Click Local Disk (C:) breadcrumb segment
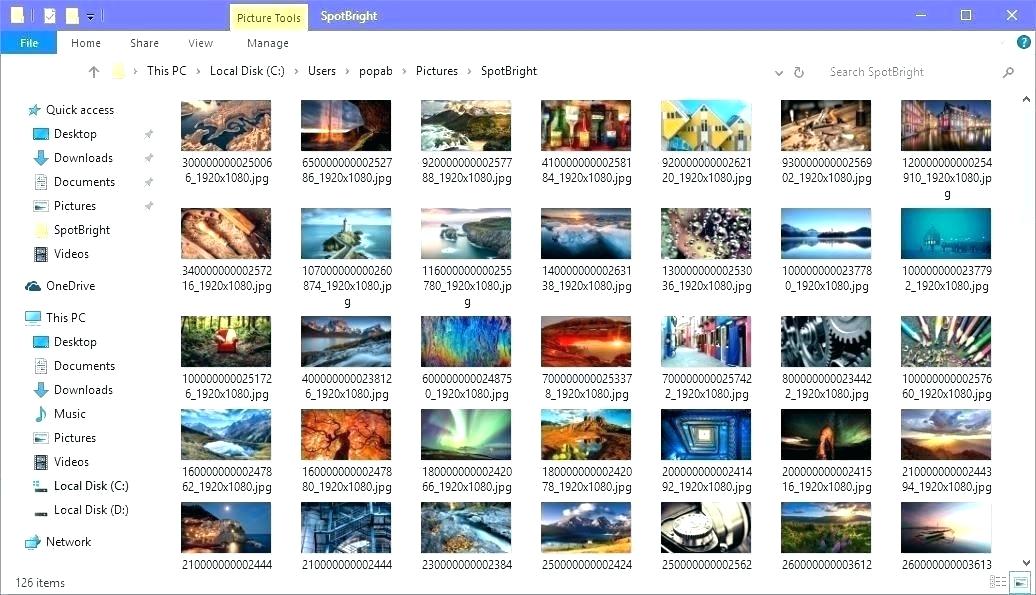This screenshot has height=595, width=1036. click(247, 71)
